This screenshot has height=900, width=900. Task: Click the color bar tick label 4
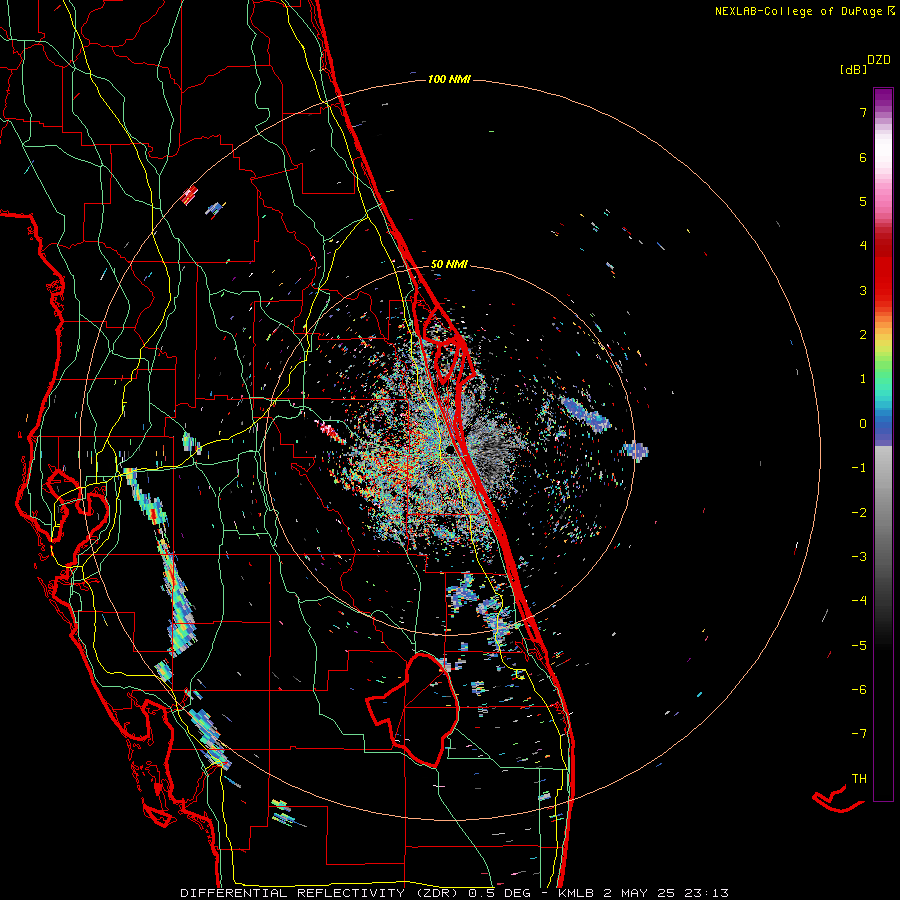(x=863, y=246)
